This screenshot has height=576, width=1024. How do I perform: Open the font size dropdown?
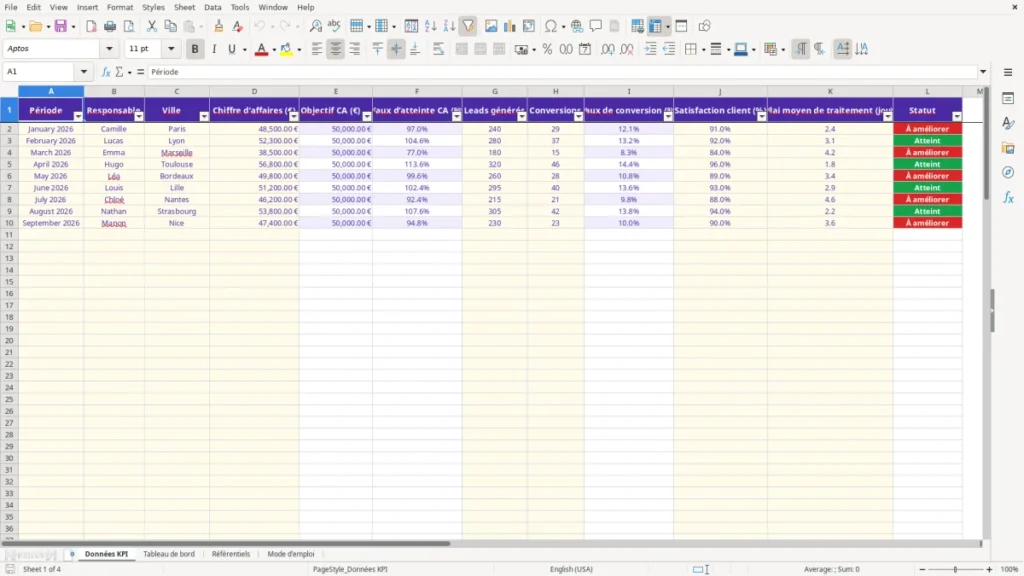(171, 49)
